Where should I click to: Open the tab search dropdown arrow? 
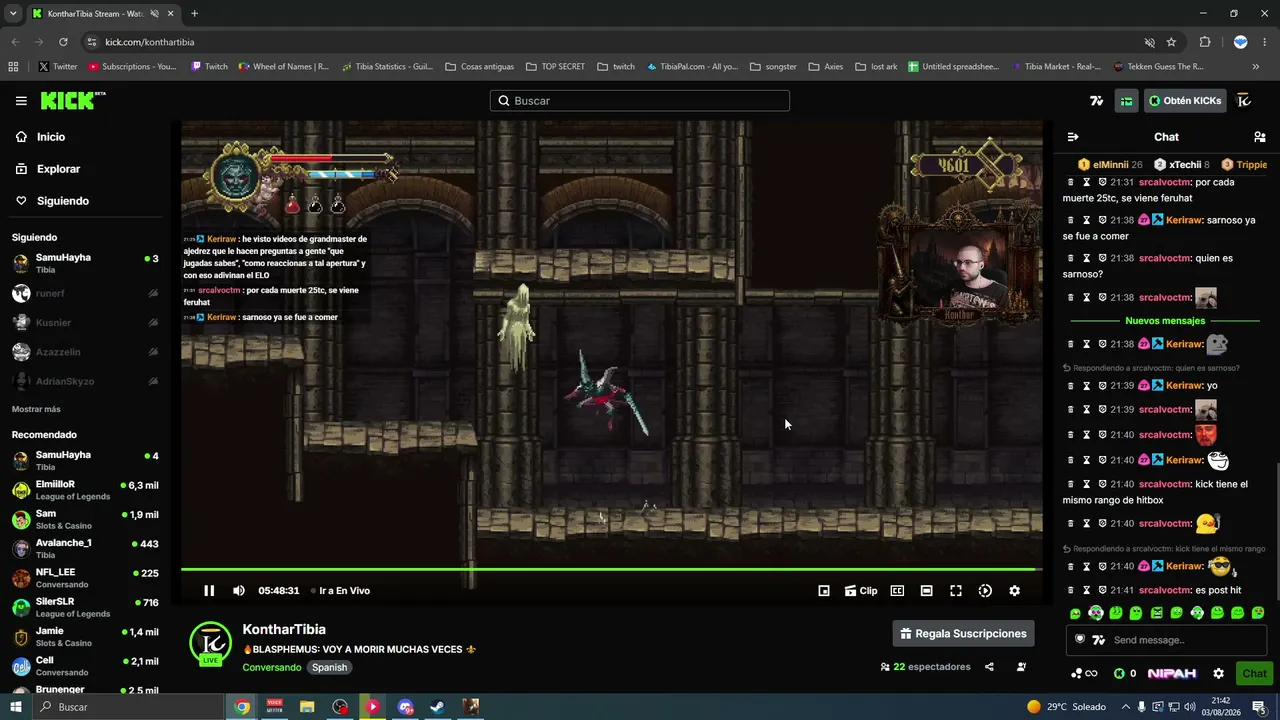[13, 14]
